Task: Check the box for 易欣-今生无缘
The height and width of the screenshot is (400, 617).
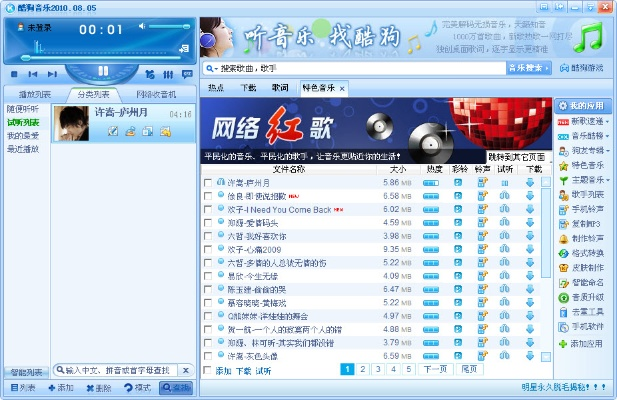Action: click(208, 276)
